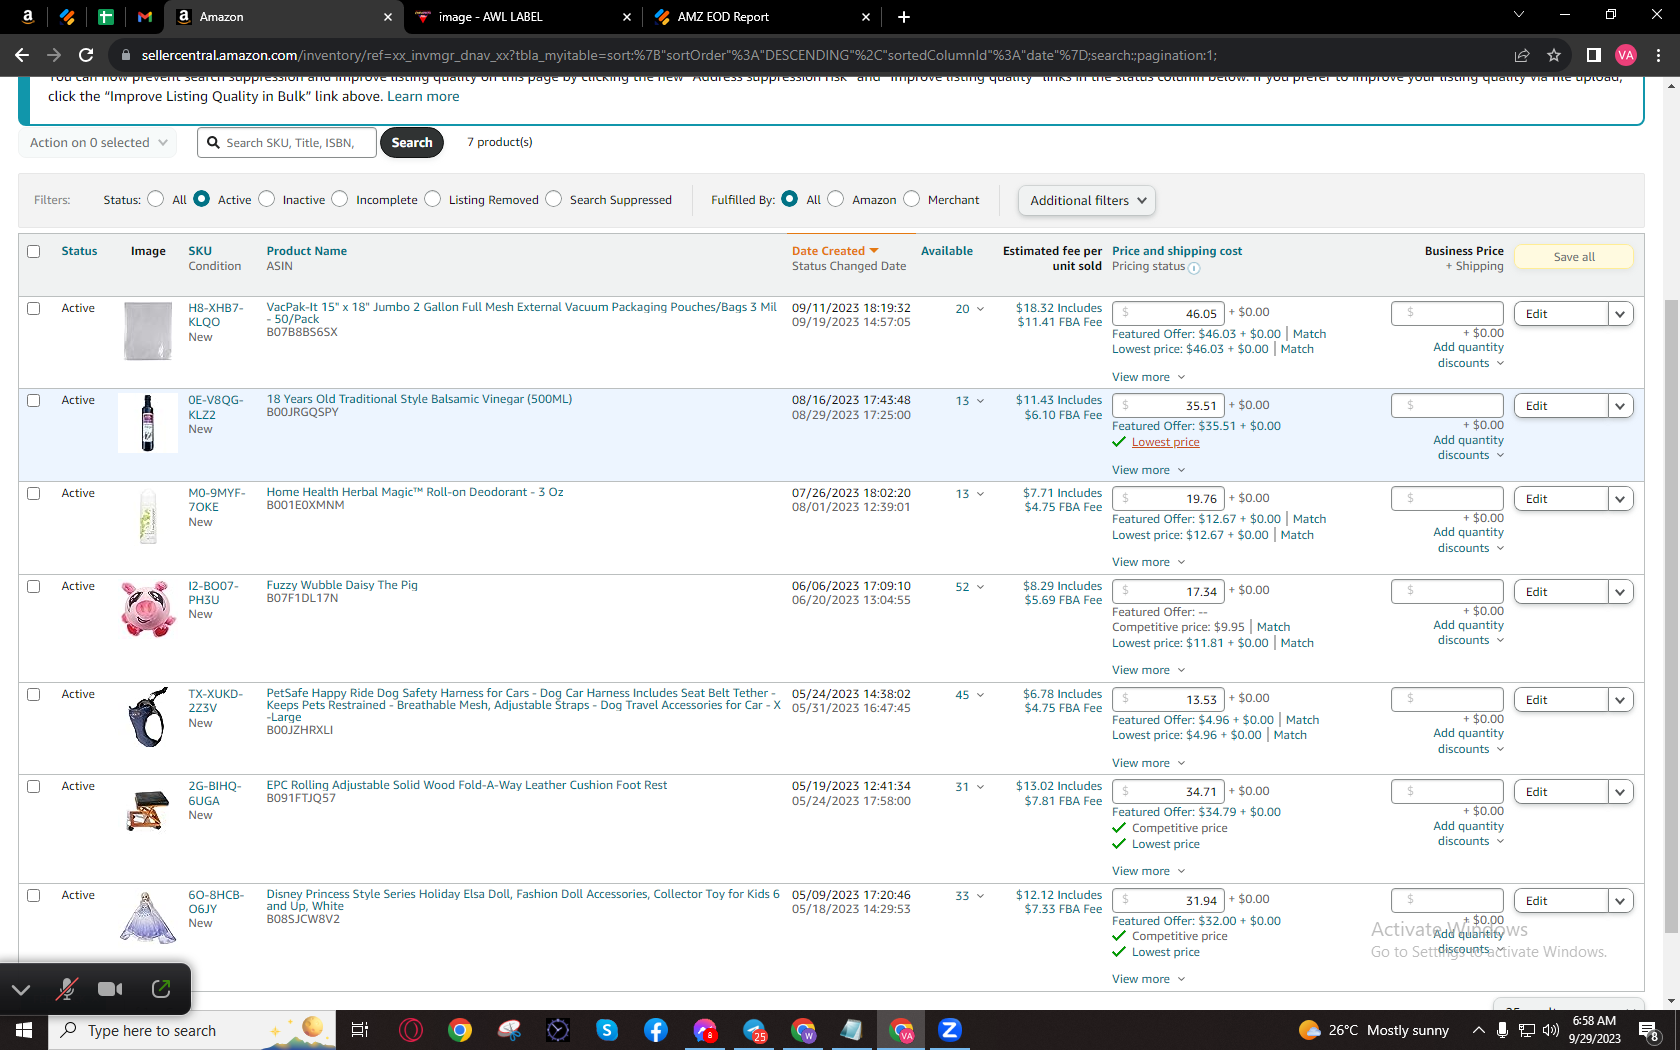The width and height of the screenshot is (1680, 1050).
Task: Launch Opera from the taskbar
Action: click(x=410, y=1030)
